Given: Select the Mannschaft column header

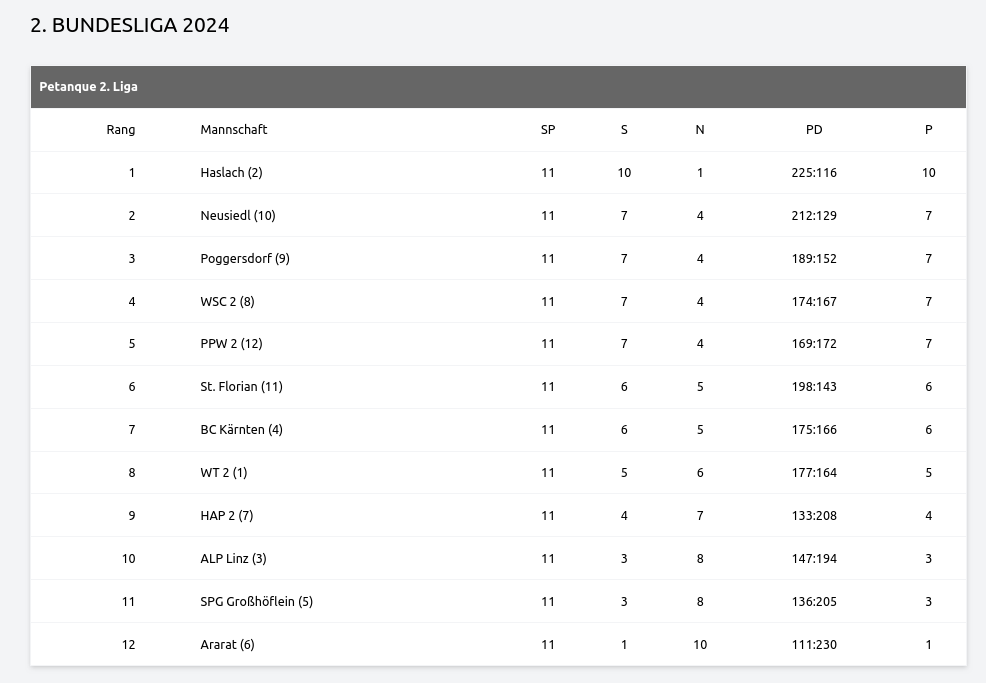Looking at the screenshot, I should tap(234, 129).
